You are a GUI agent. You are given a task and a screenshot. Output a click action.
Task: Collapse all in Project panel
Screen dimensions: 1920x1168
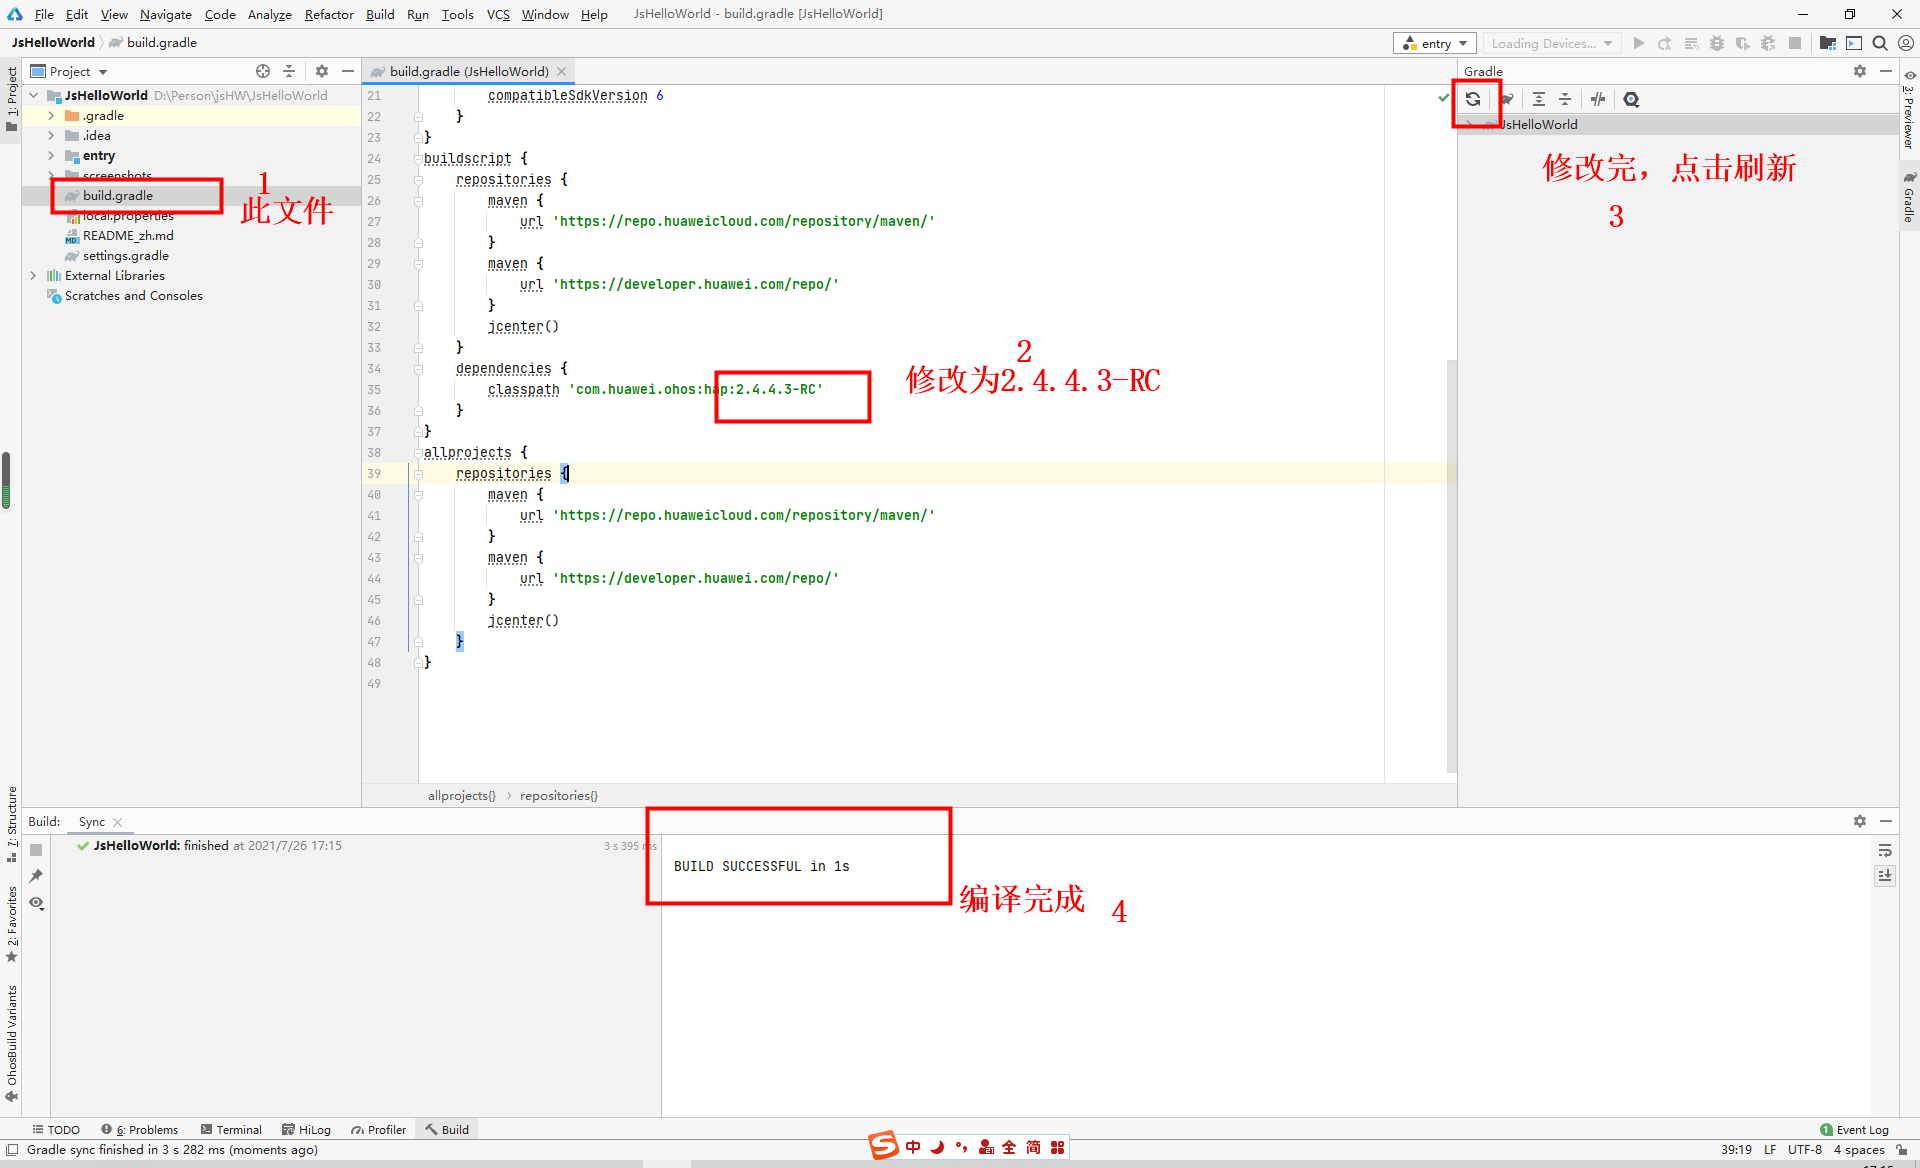(289, 71)
